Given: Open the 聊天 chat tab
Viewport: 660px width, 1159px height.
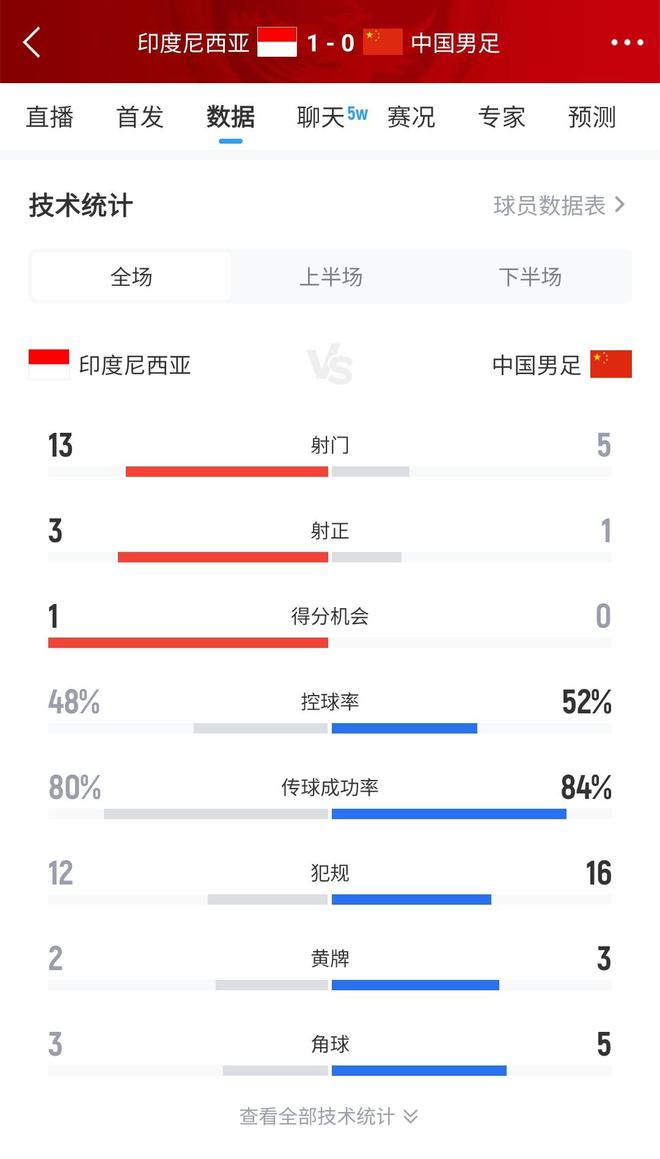Looking at the screenshot, I should click(322, 117).
